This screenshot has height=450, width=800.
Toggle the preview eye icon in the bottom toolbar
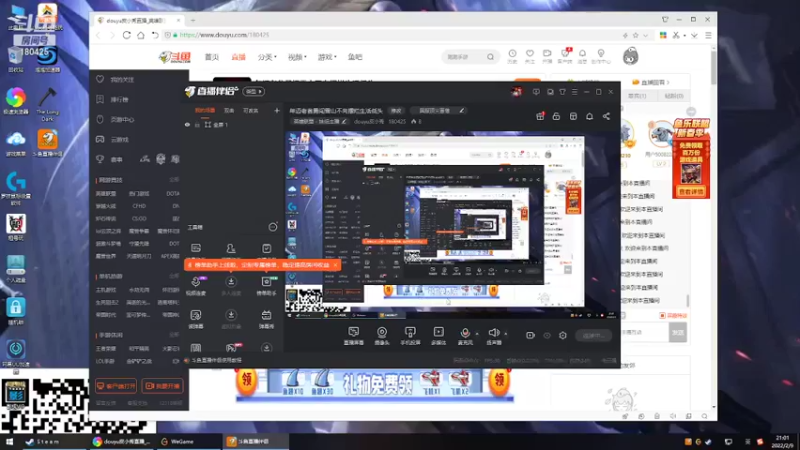(547, 335)
